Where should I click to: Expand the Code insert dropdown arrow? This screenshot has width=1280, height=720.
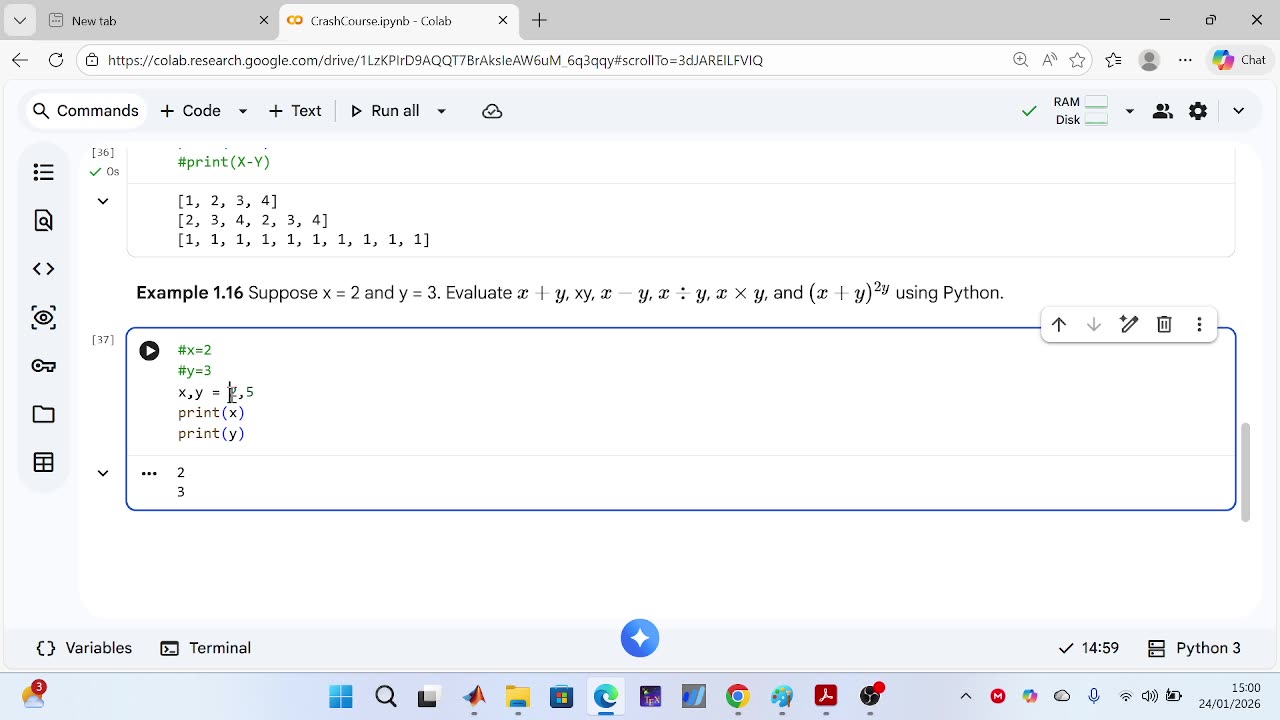click(242, 111)
